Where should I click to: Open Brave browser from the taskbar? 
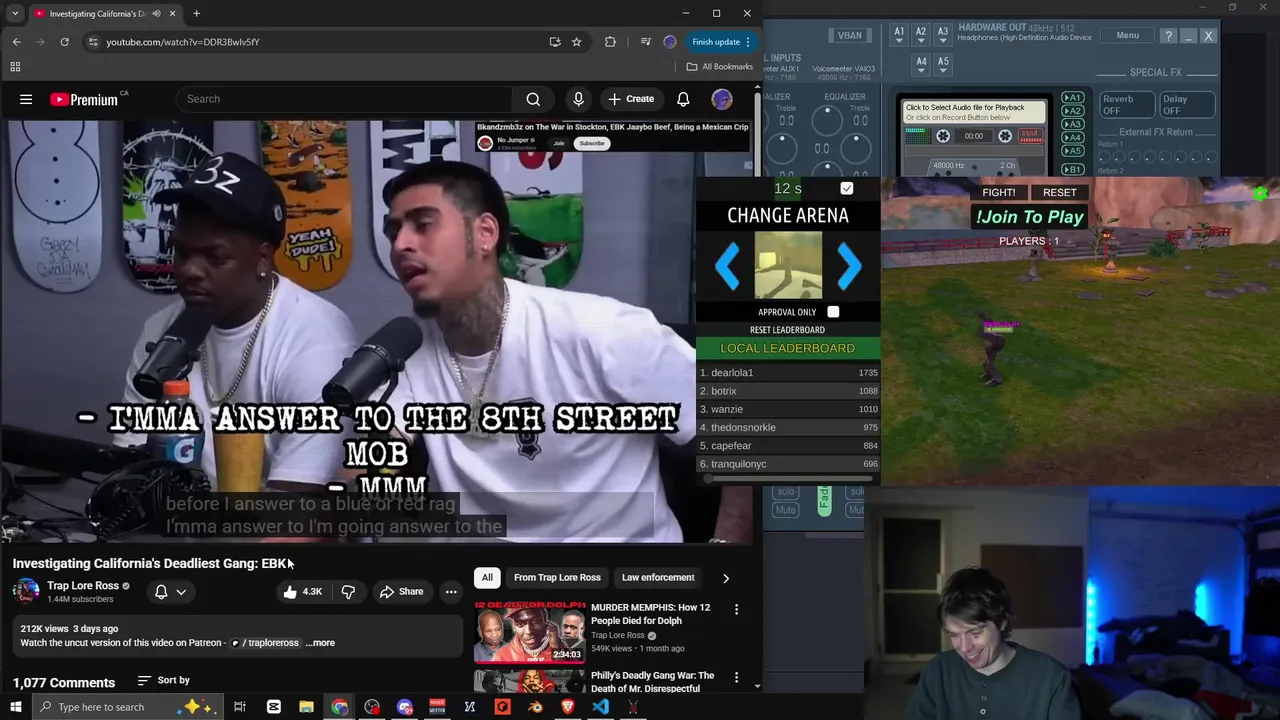click(567, 707)
